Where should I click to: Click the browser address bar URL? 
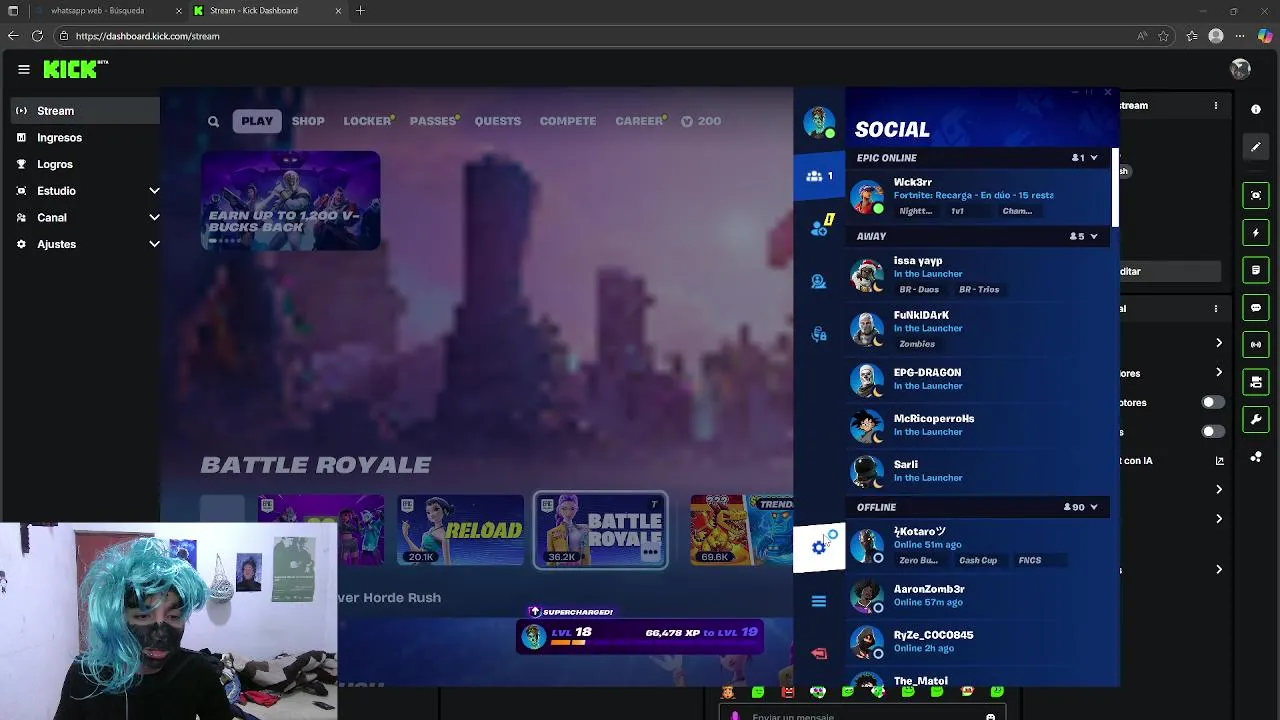(147, 36)
